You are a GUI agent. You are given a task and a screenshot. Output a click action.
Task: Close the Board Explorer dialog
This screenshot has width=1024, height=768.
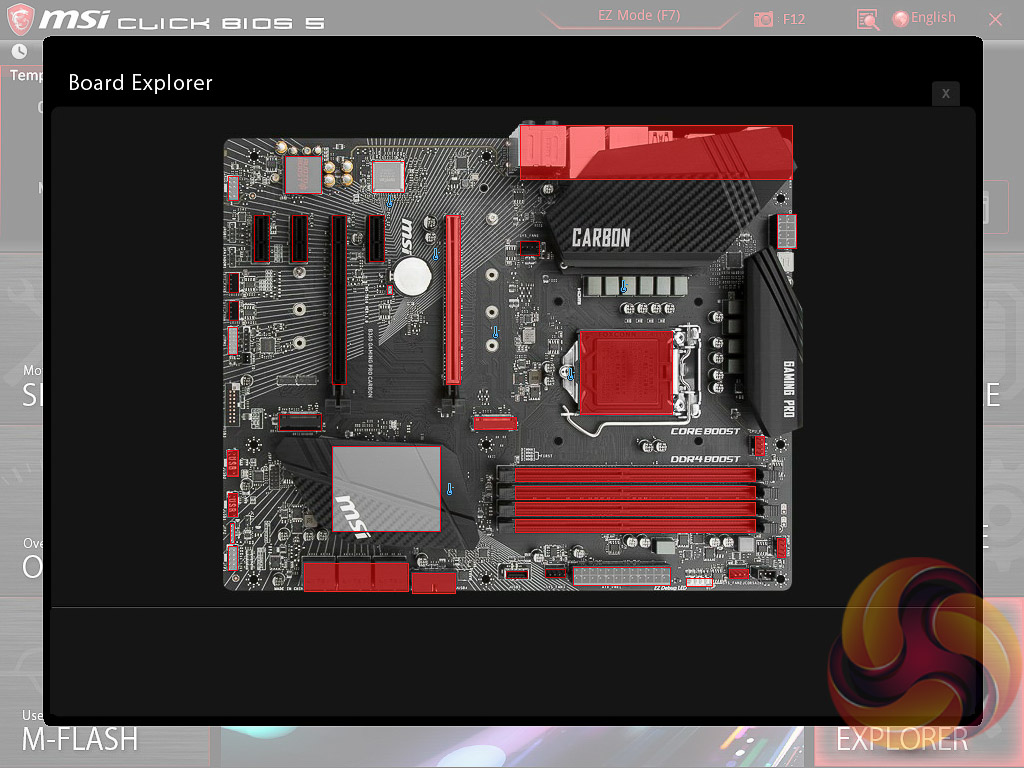945,93
